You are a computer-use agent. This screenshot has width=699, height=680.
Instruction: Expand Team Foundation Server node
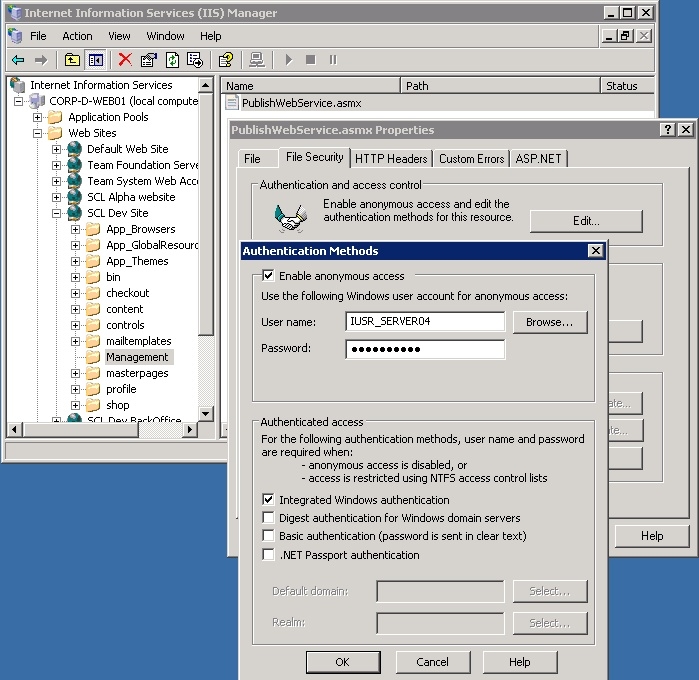click(x=56, y=165)
